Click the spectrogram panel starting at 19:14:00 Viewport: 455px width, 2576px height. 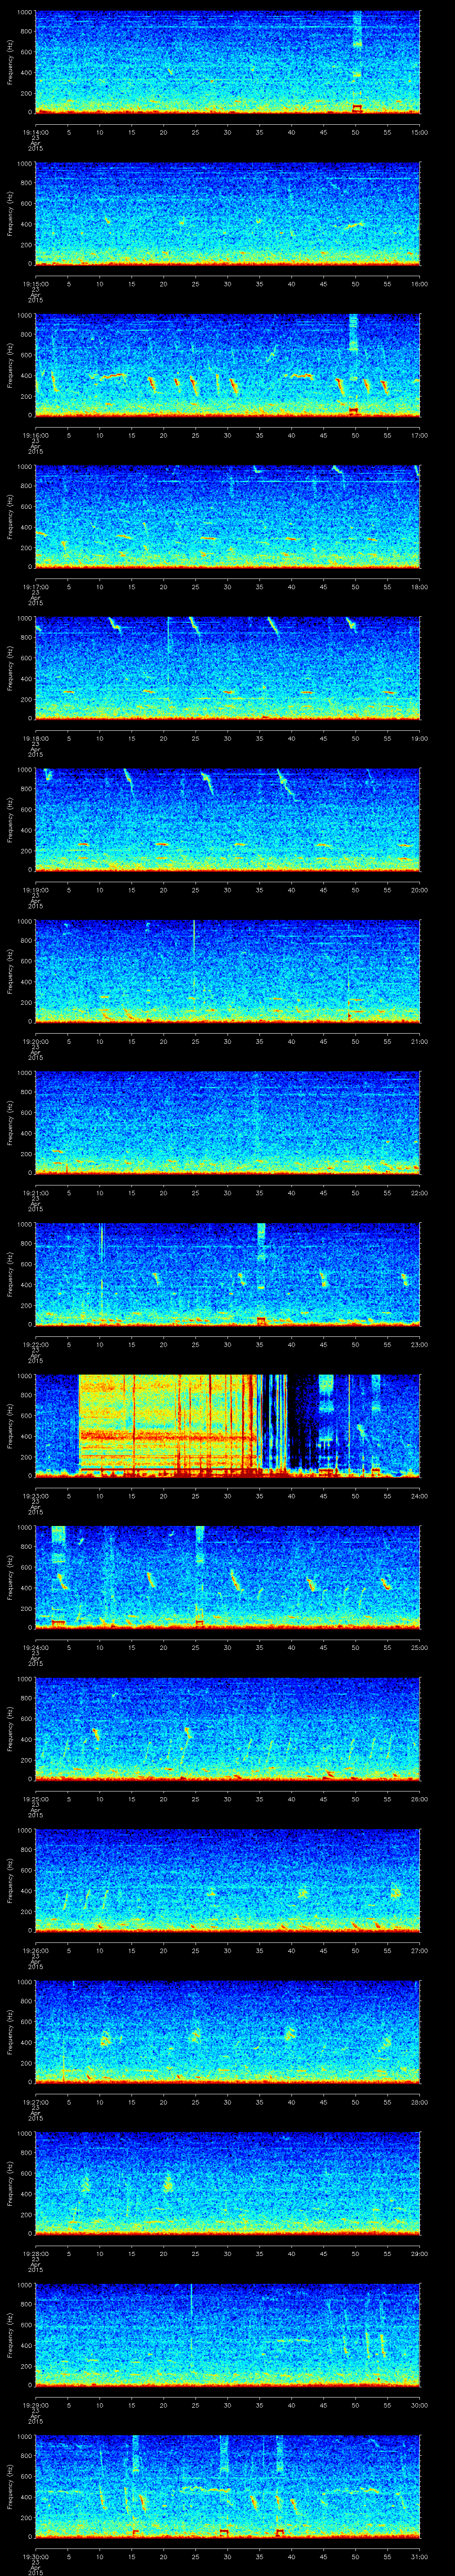click(x=227, y=63)
